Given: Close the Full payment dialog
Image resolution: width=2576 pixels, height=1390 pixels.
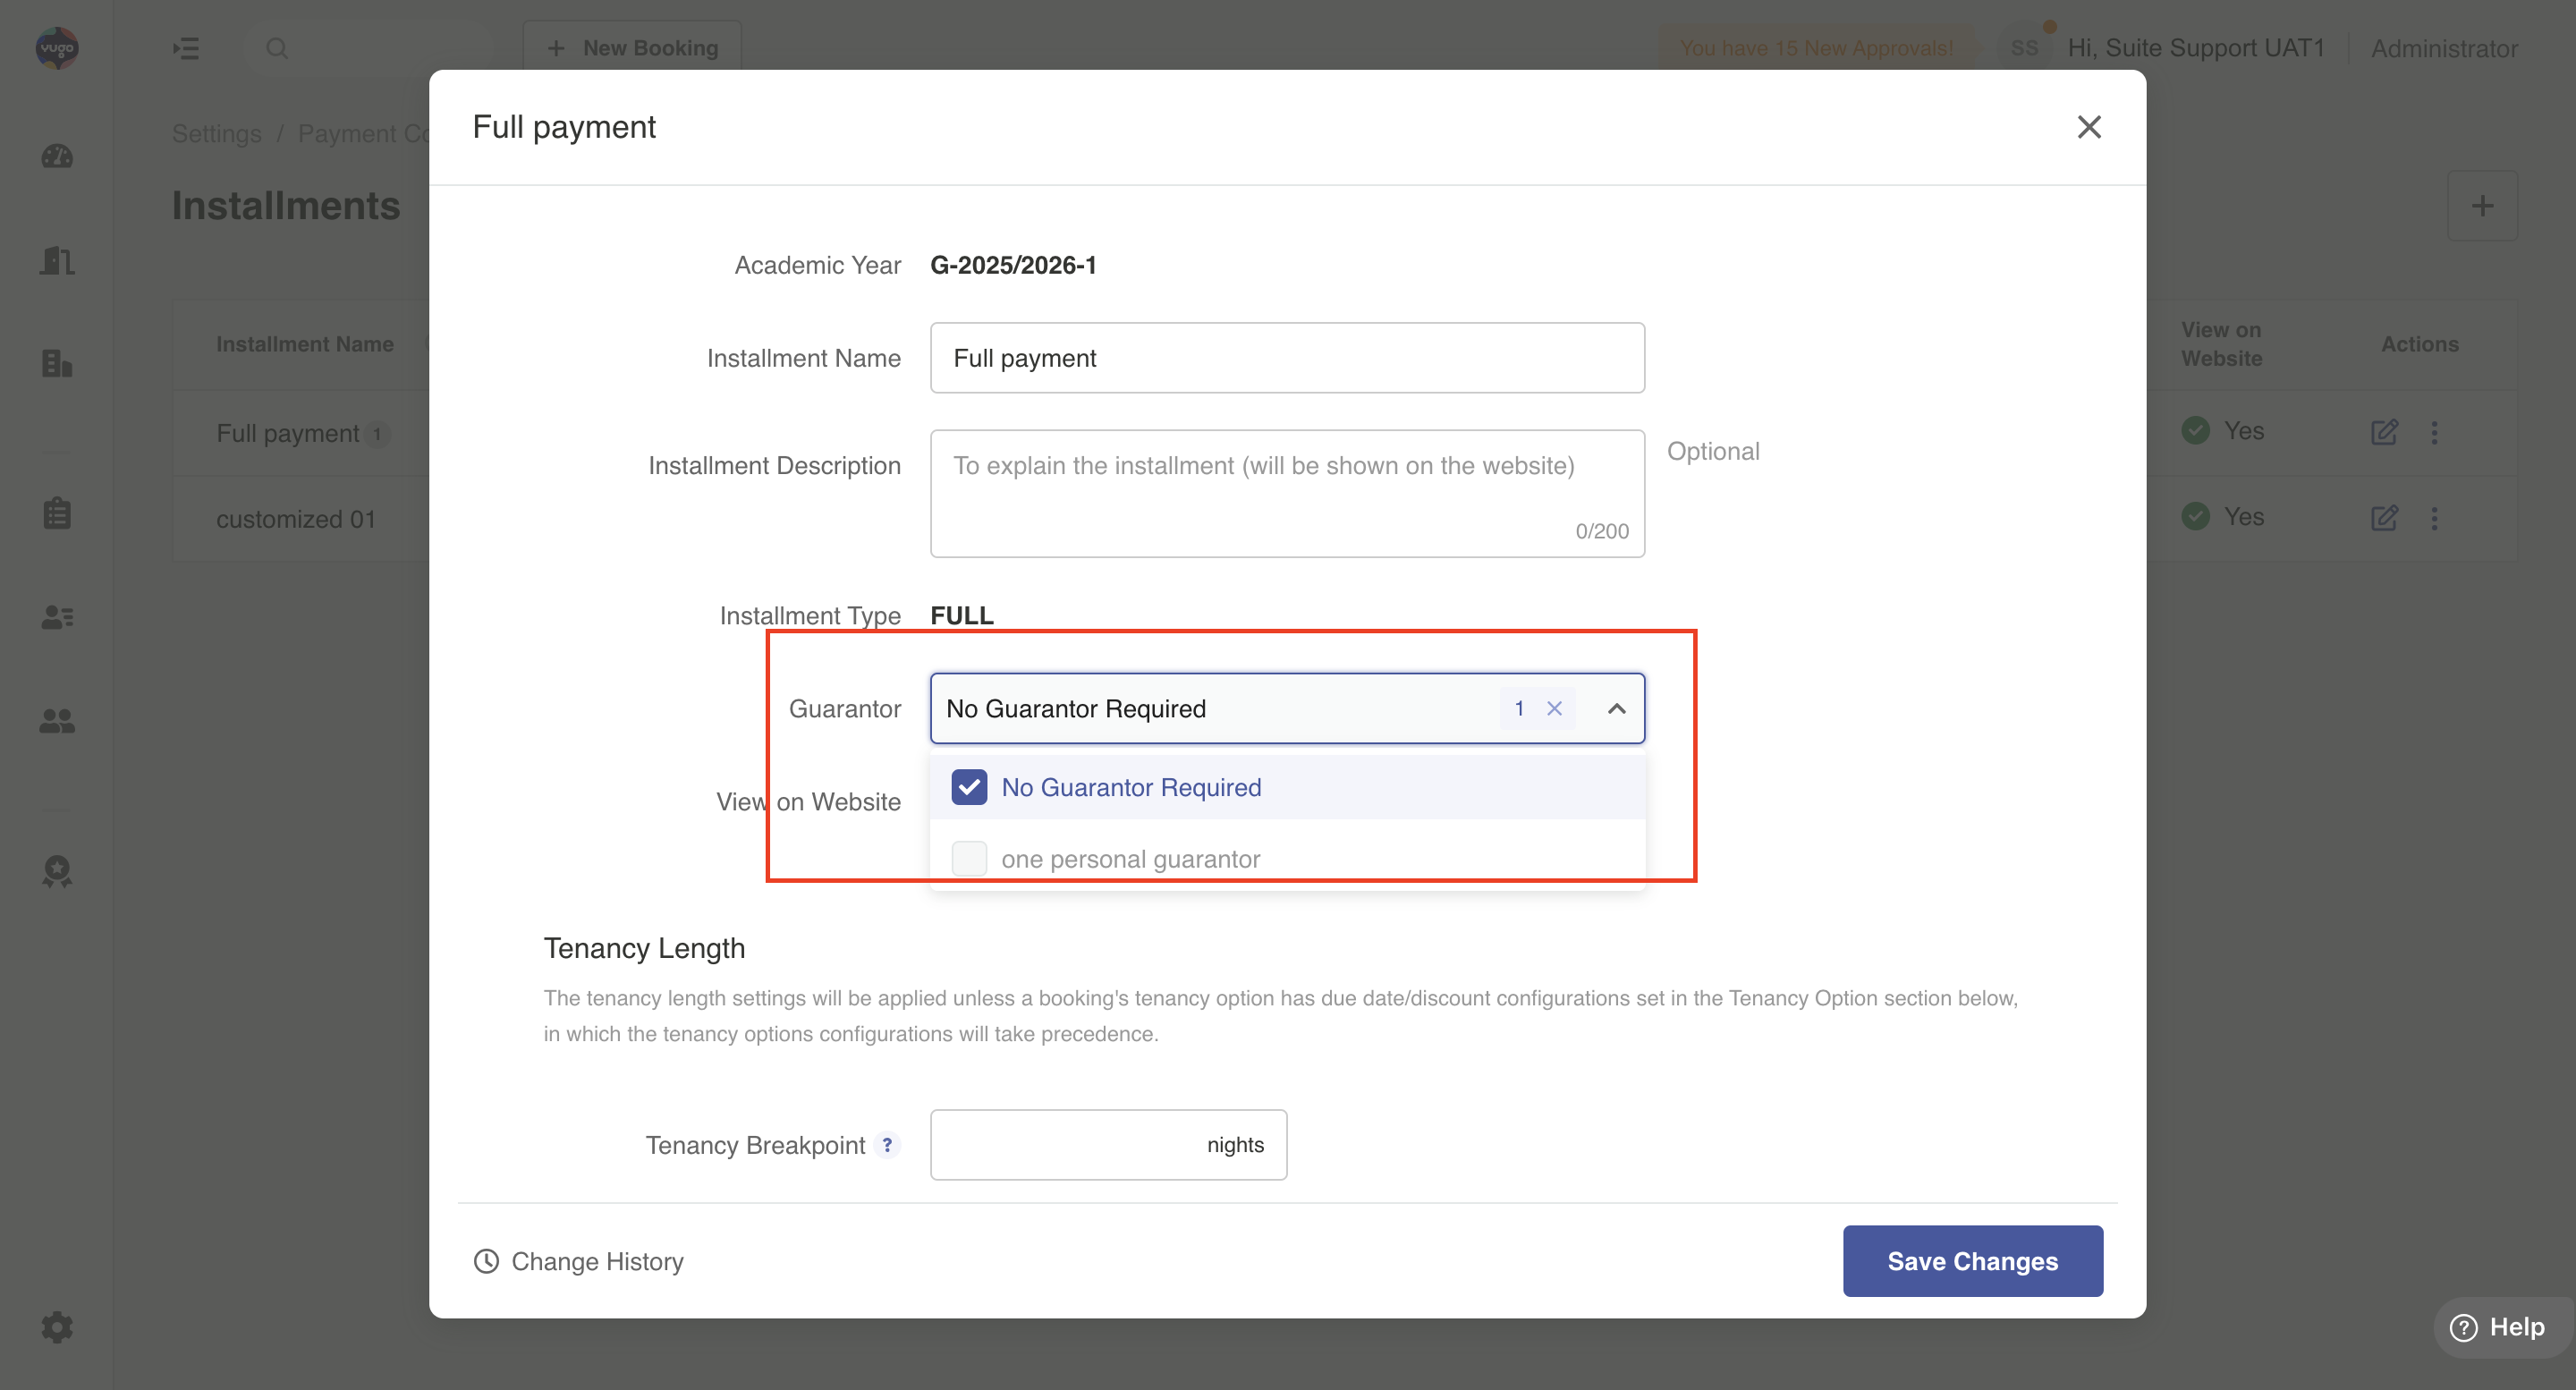Looking at the screenshot, I should coord(2088,127).
